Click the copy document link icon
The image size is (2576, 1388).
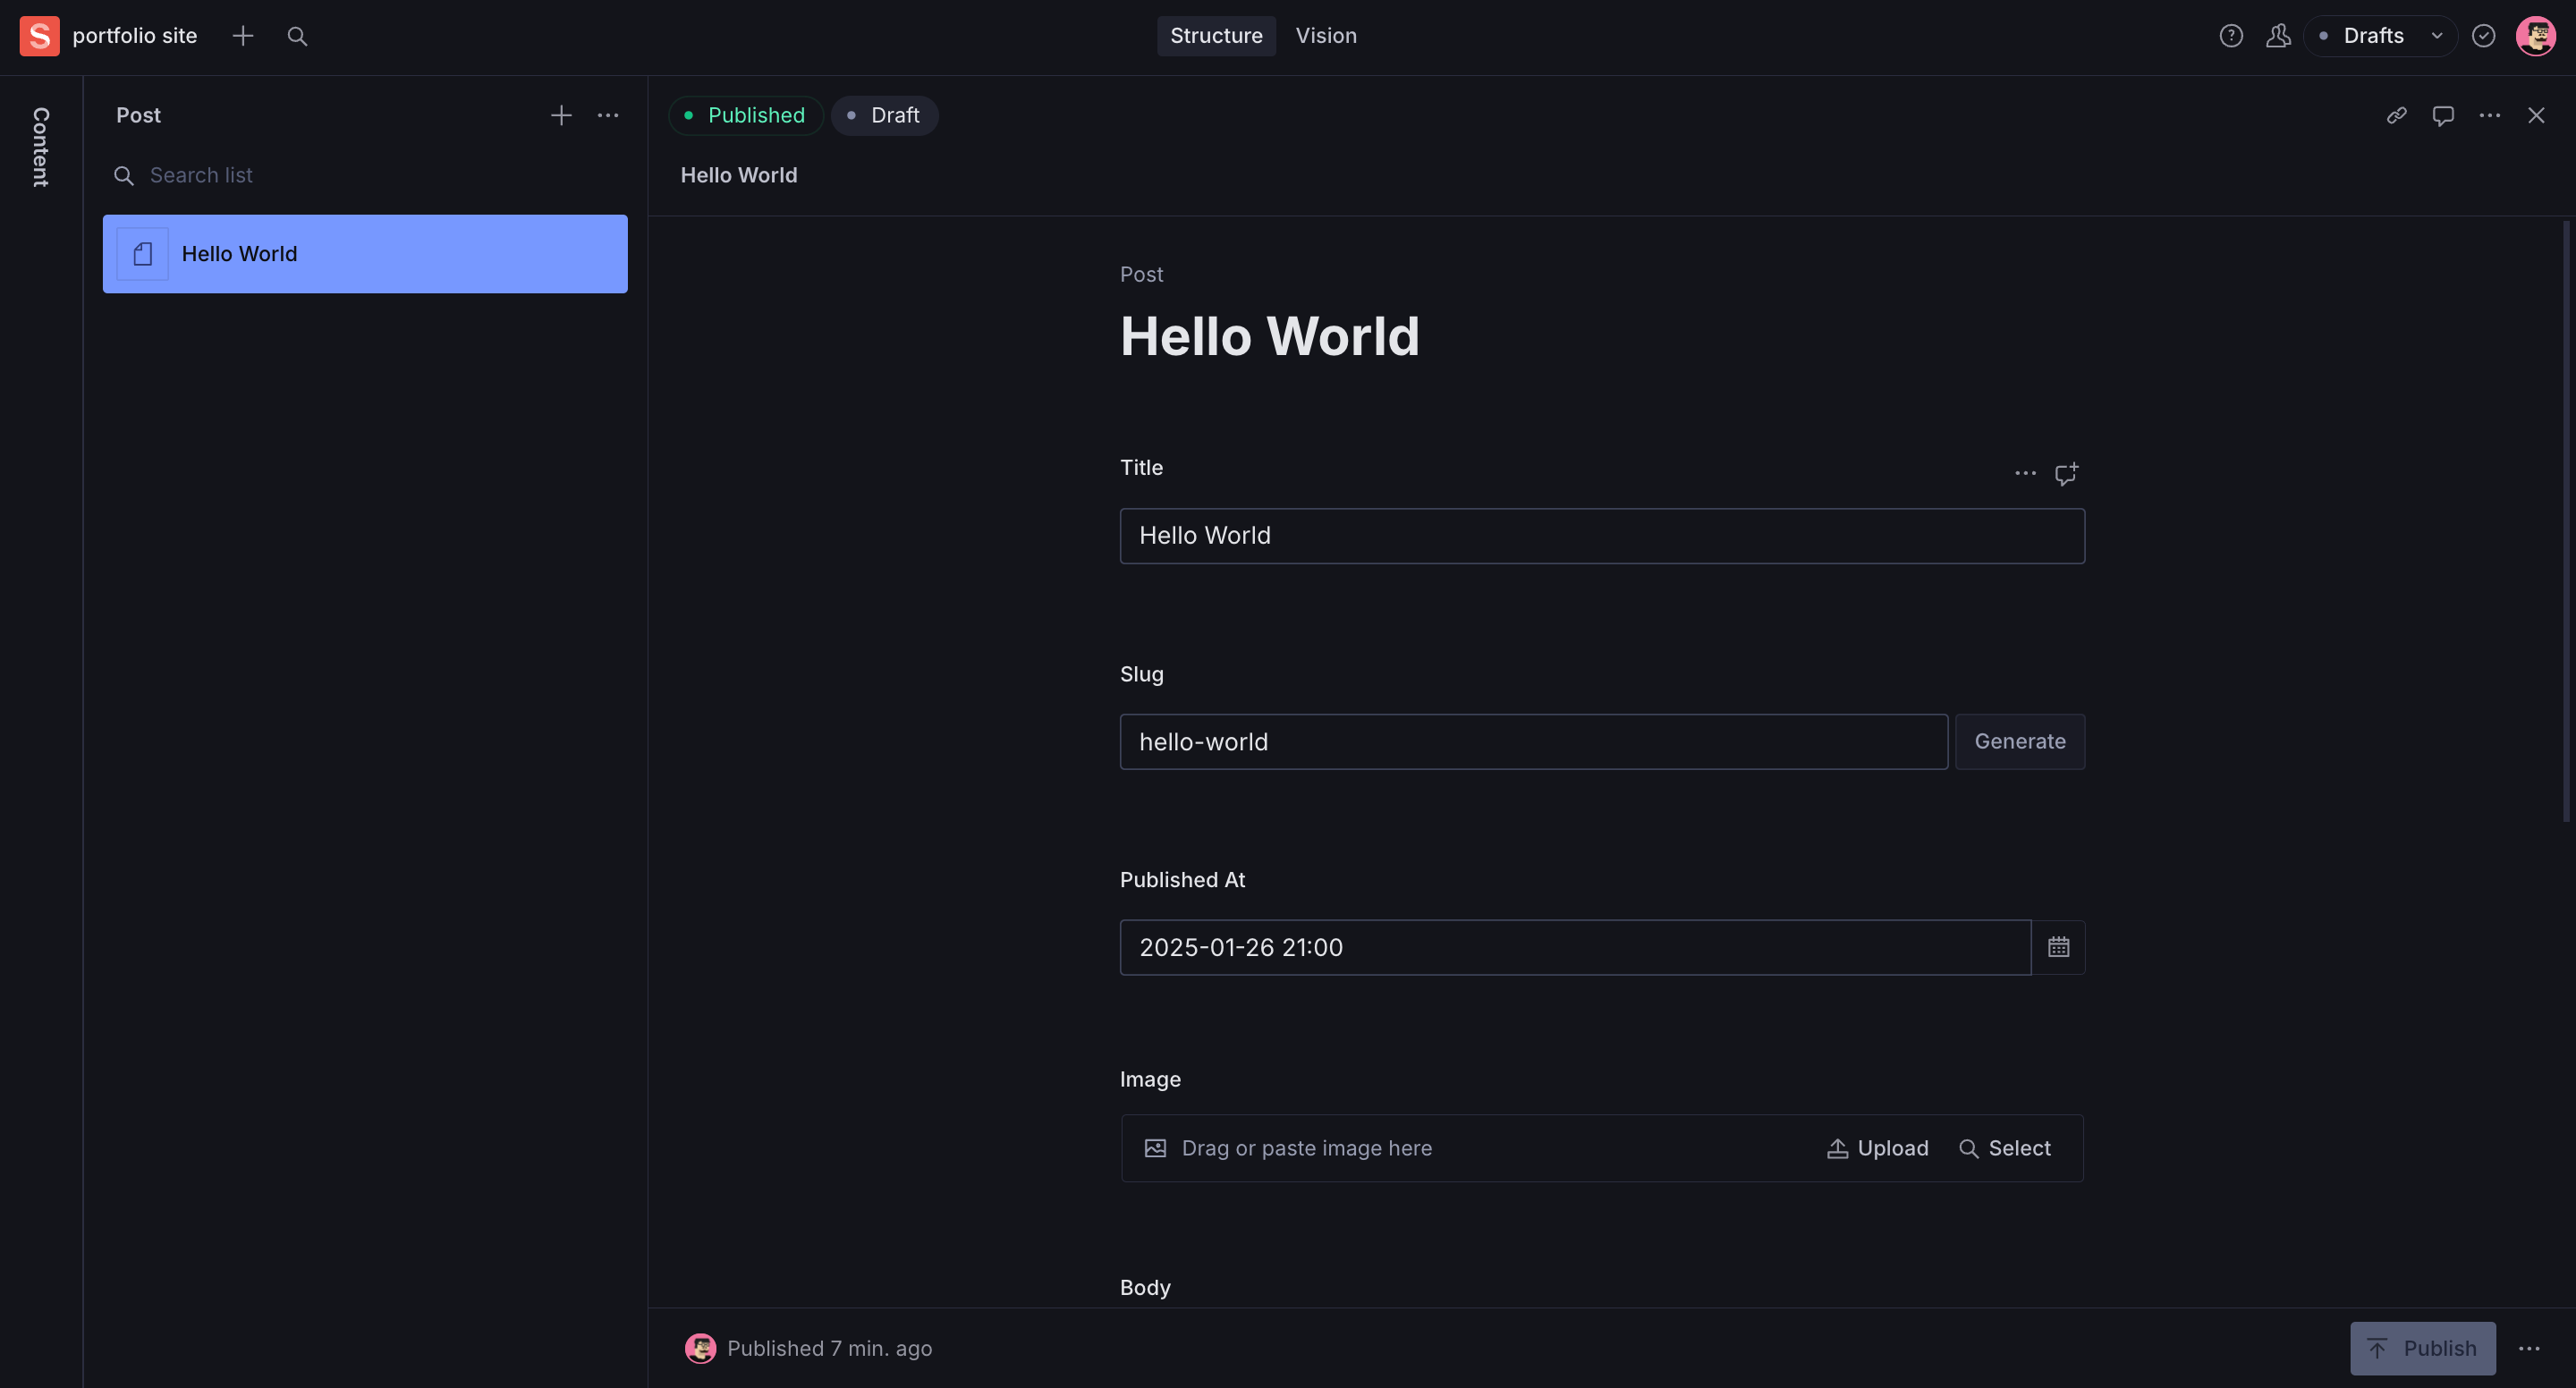point(2396,116)
